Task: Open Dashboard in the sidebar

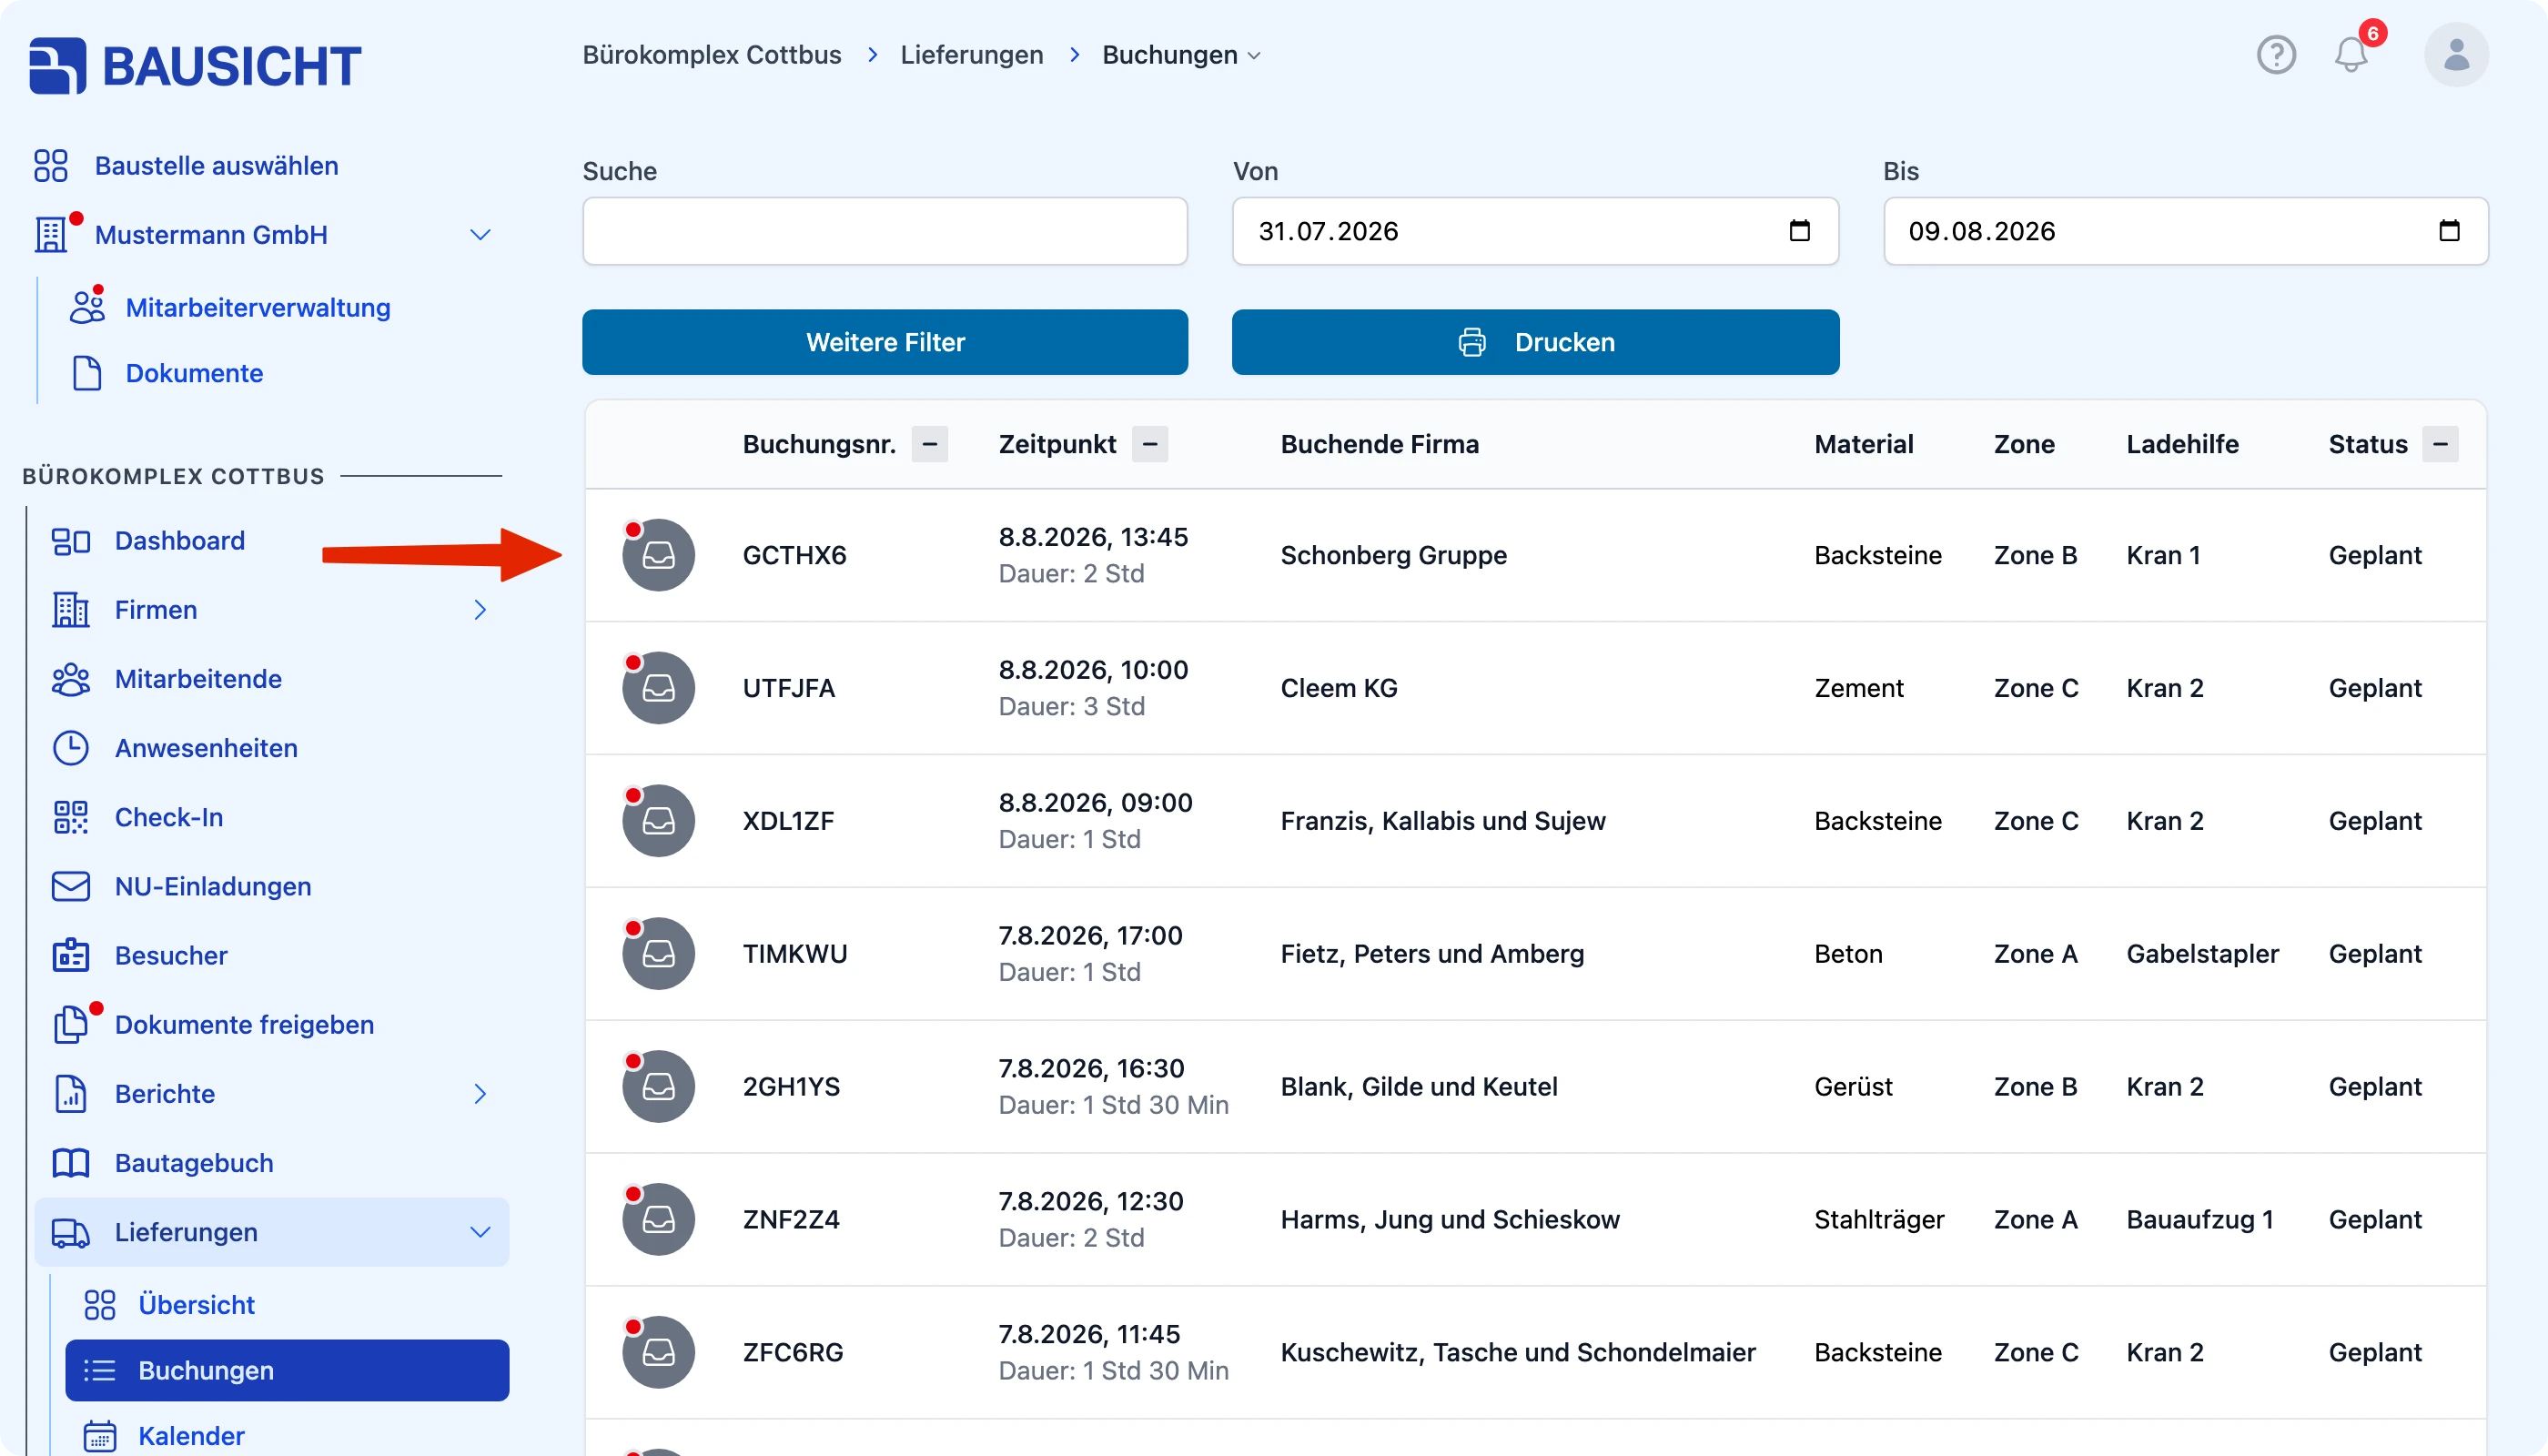Action: 180,541
